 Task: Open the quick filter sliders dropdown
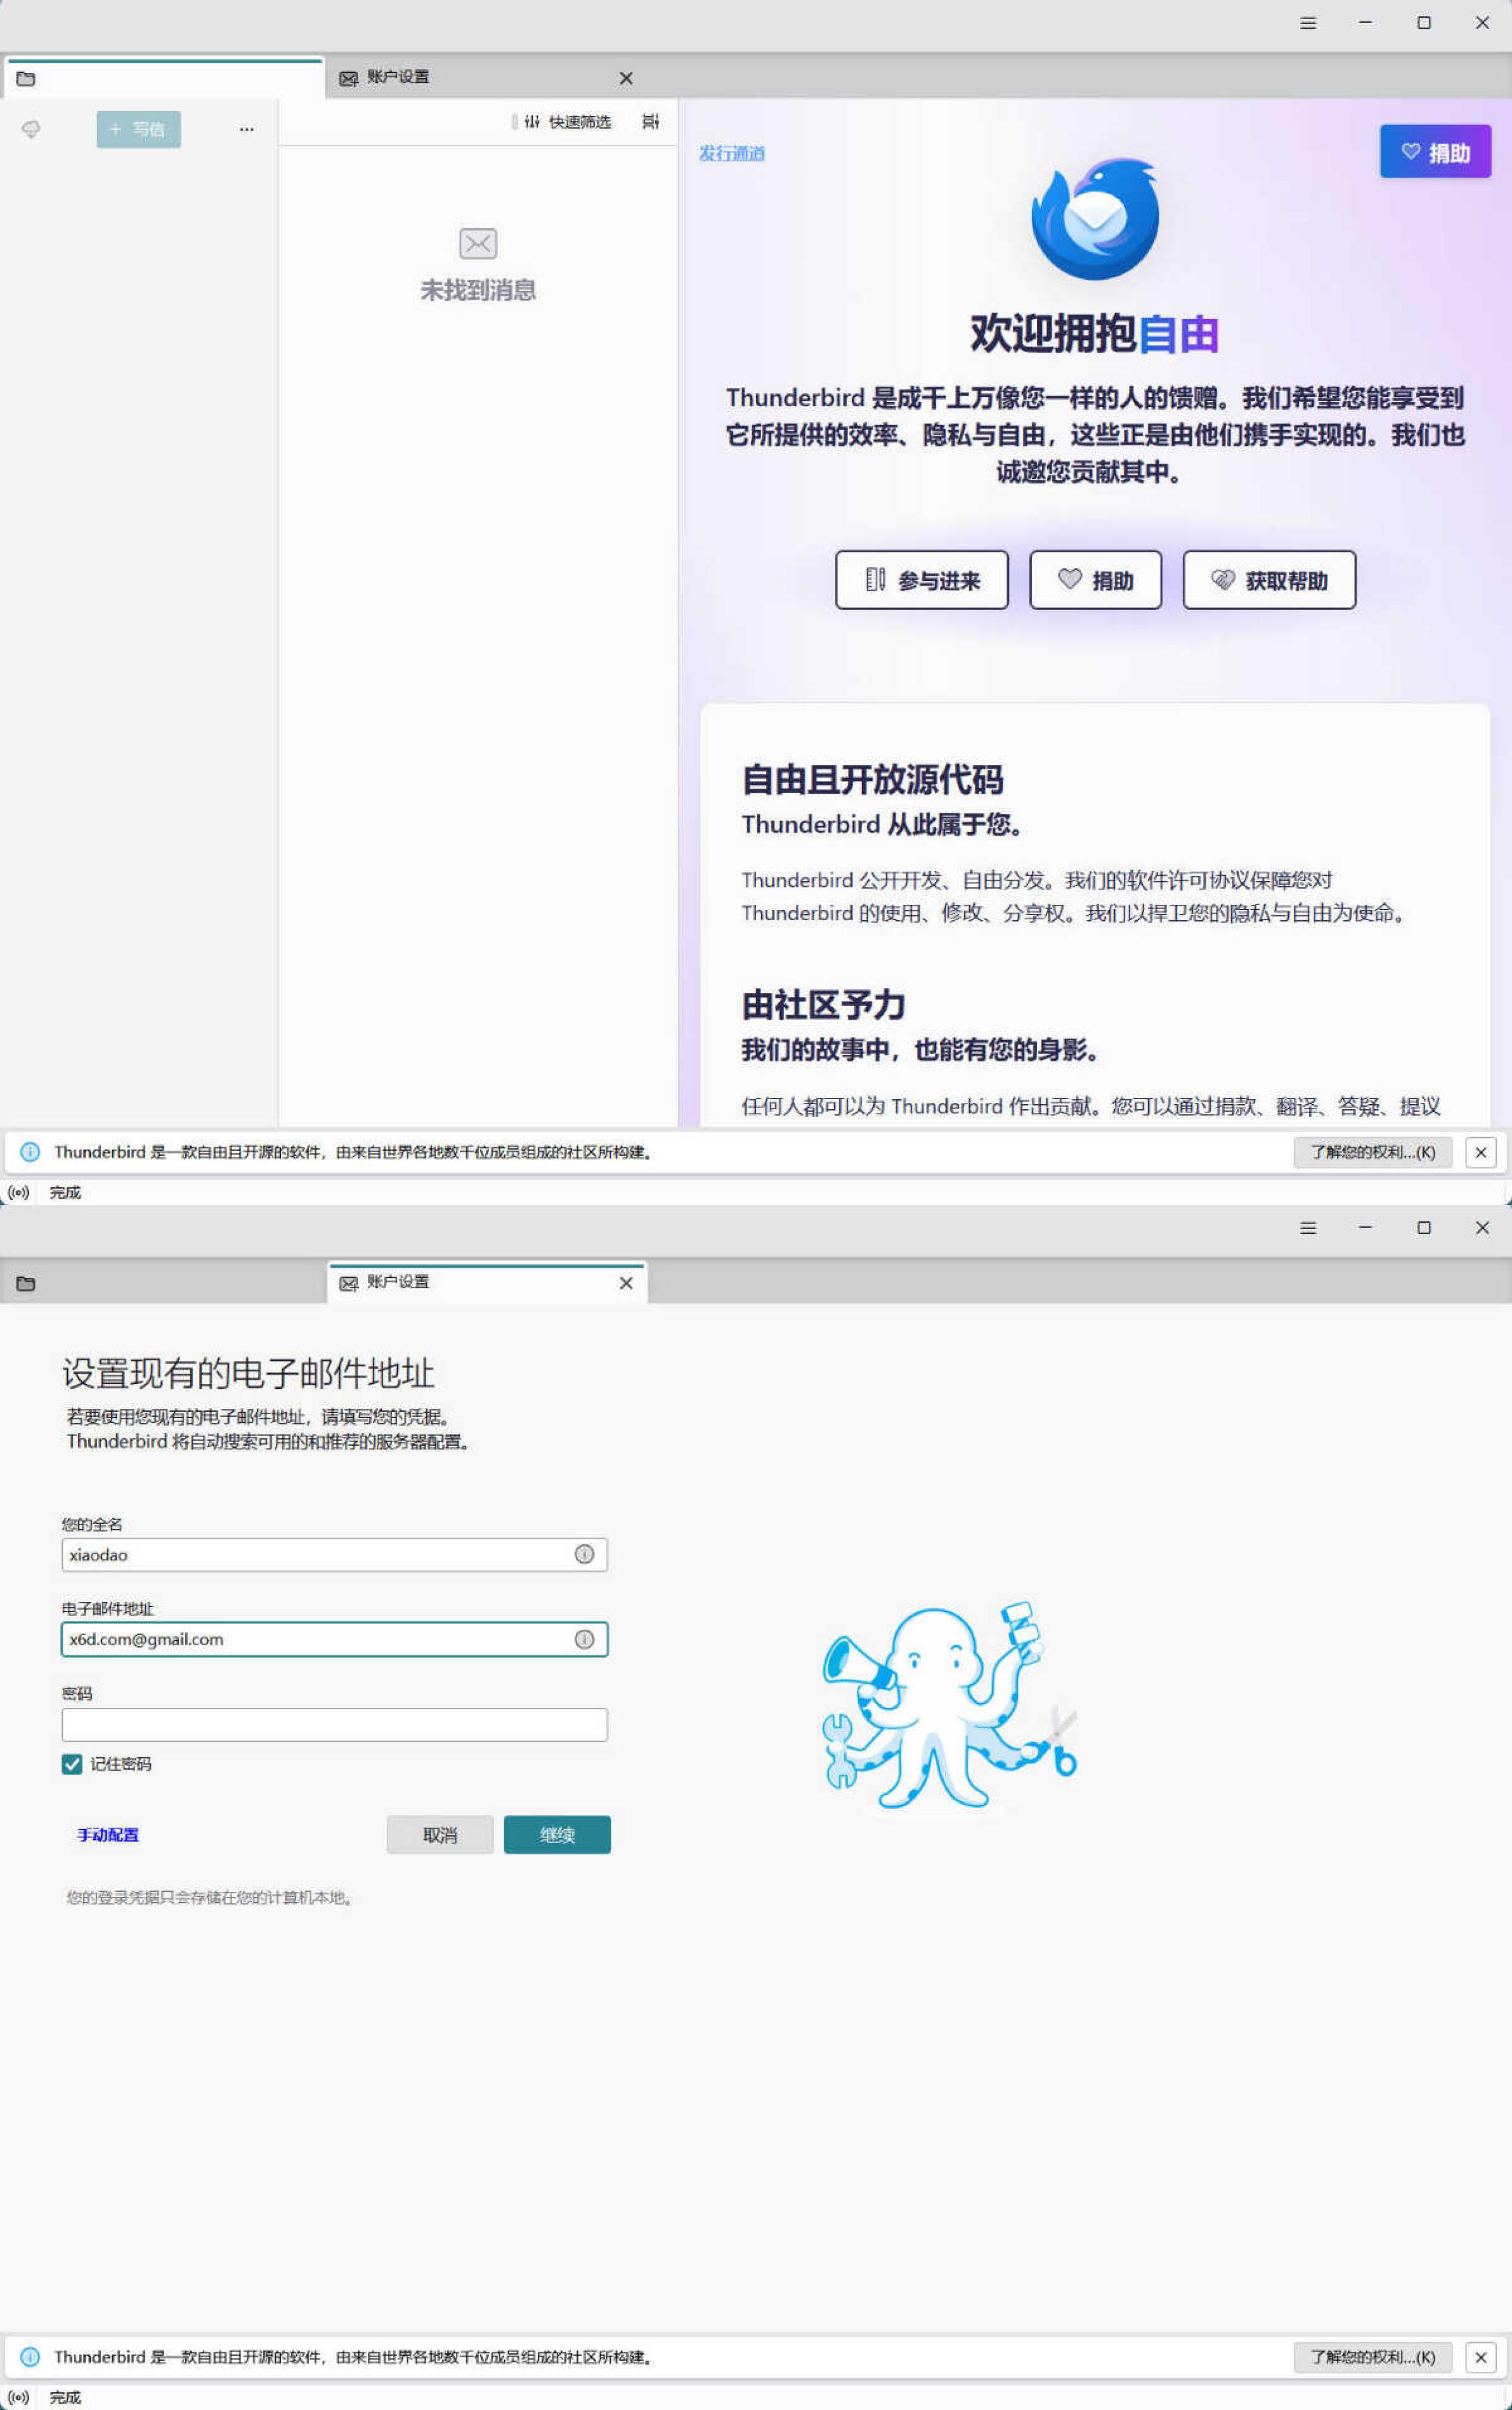(531, 122)
